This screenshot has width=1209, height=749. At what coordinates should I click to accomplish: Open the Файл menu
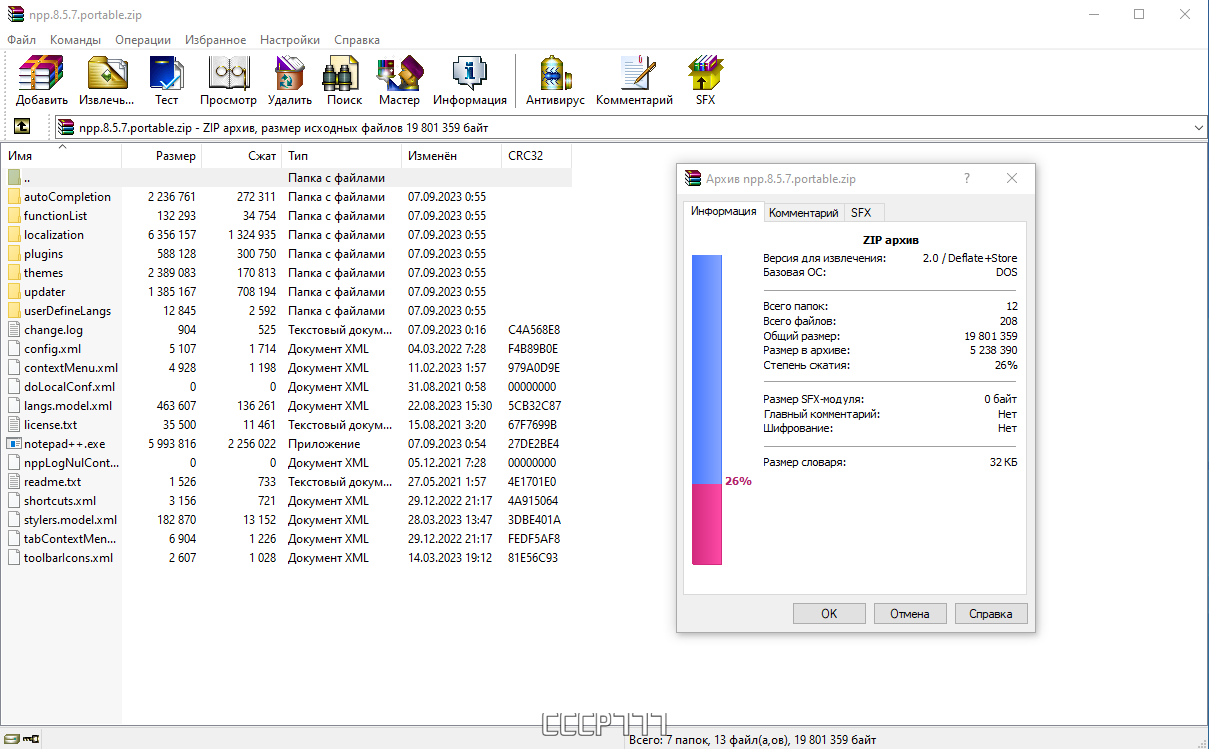[21, 40]
